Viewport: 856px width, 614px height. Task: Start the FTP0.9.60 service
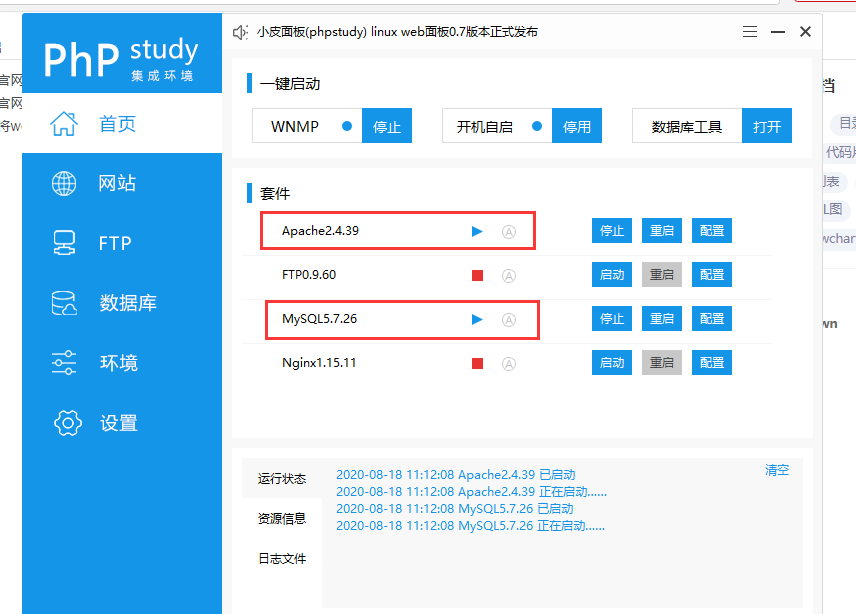[x=612, y=275]
